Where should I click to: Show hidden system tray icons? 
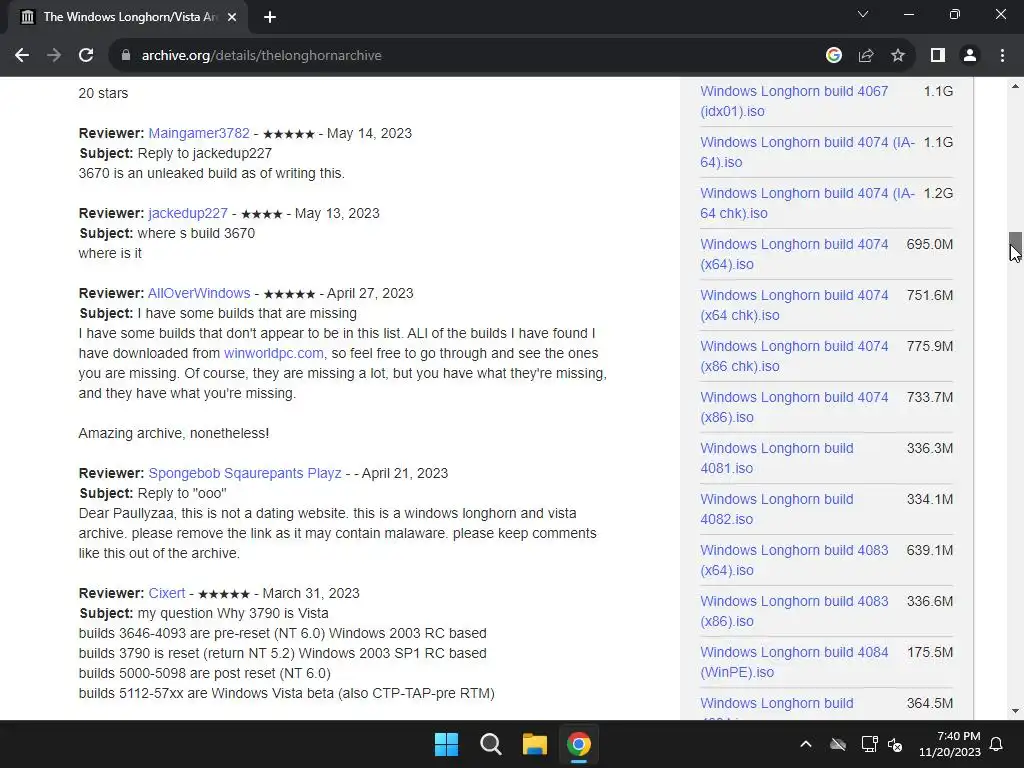(x=806, y=744)
